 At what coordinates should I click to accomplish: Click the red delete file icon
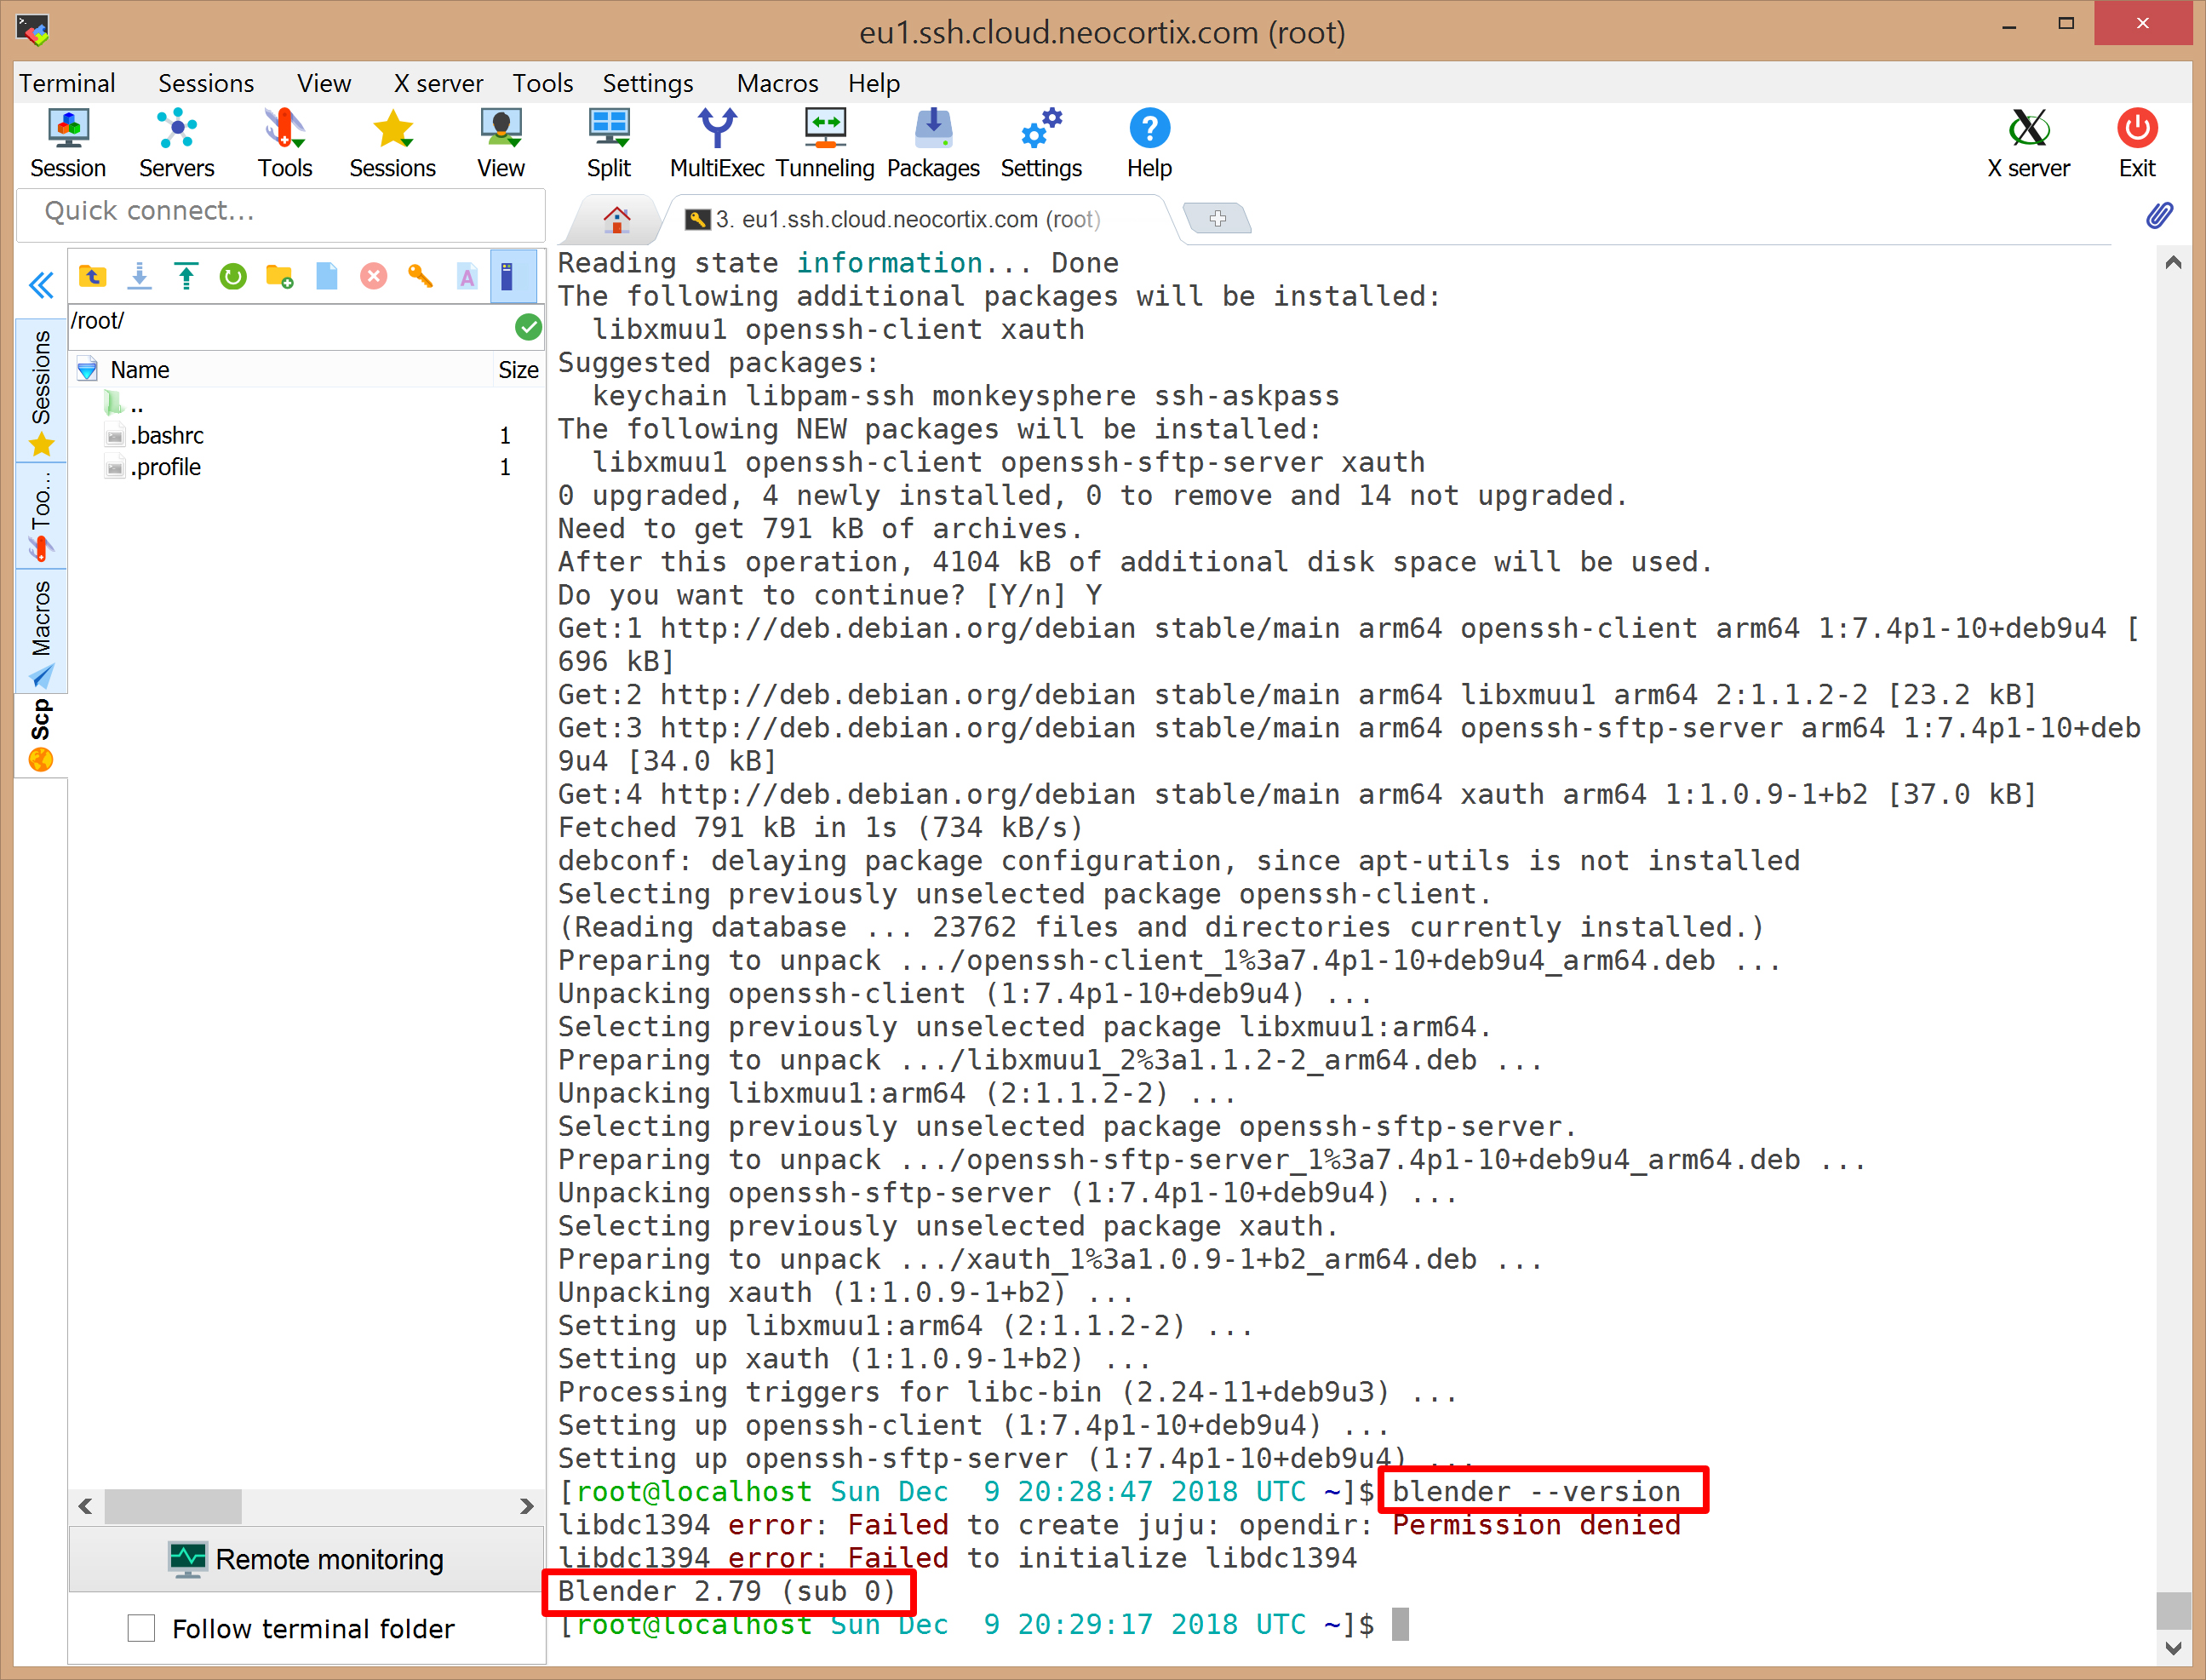click(x=374, y=276)
